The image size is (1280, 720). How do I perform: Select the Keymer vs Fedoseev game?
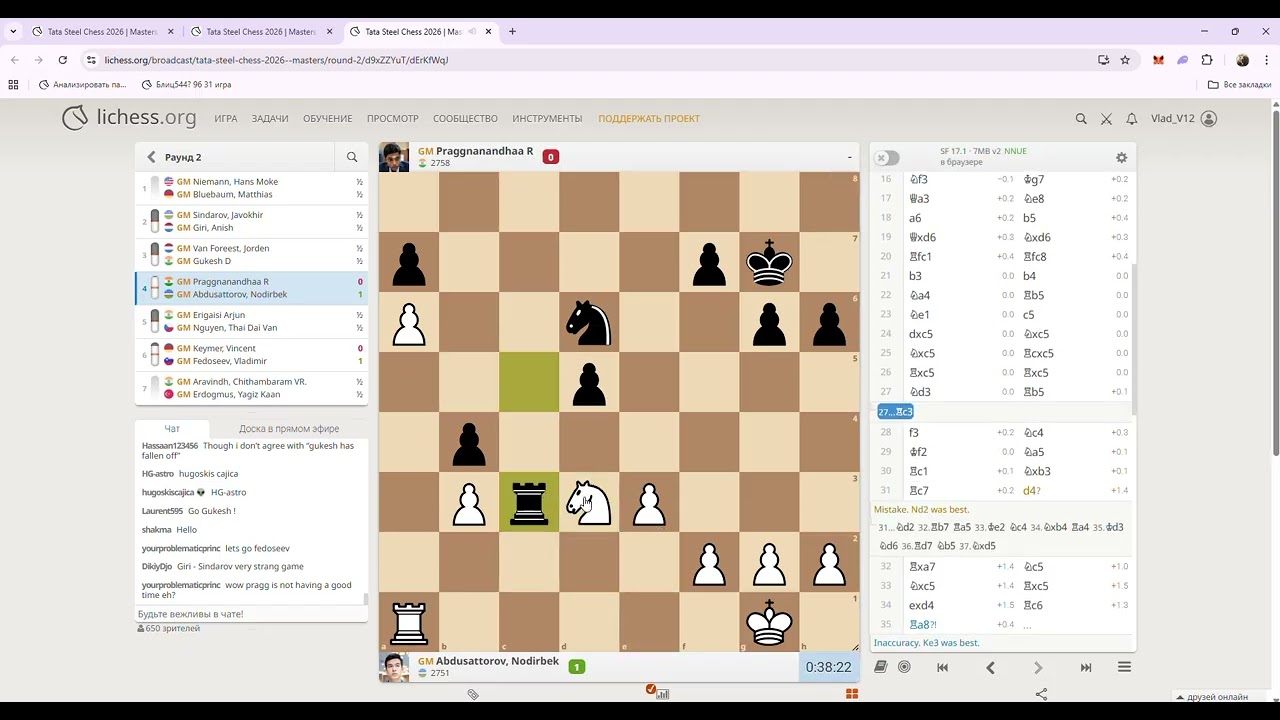[x=251, y=354]
